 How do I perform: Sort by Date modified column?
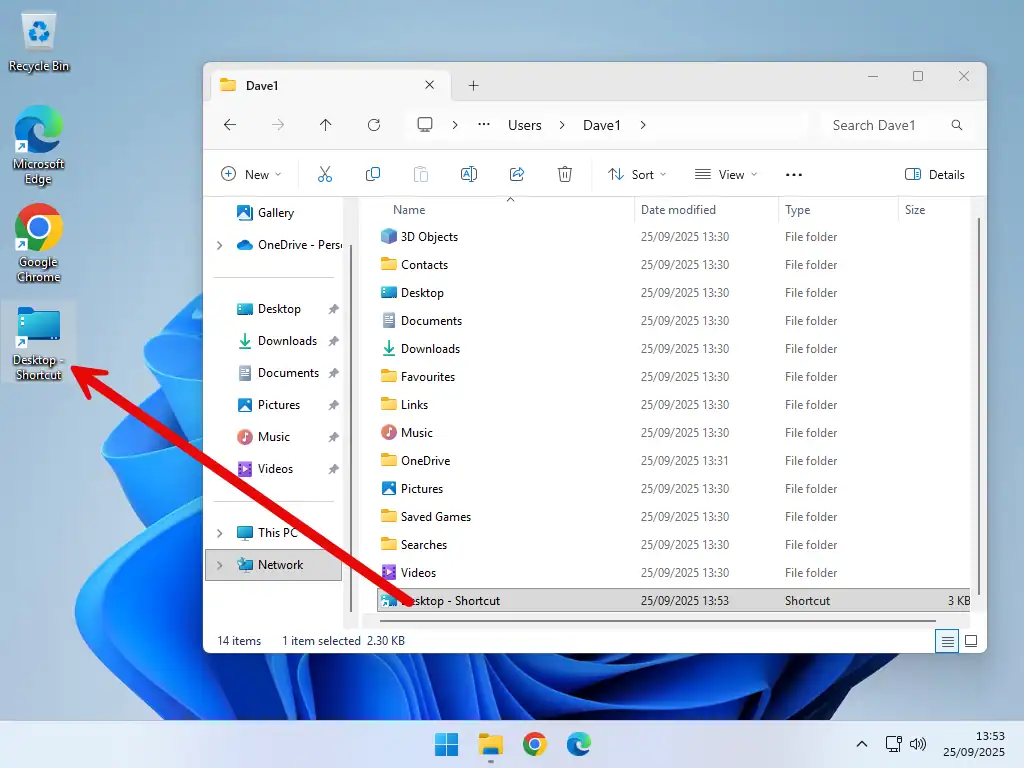coord(678,210)
